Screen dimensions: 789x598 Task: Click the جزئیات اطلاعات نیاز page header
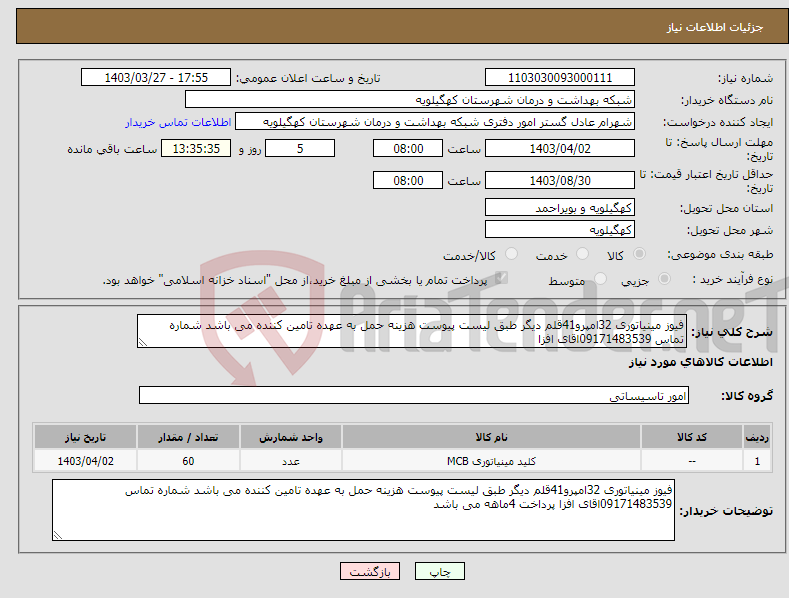pos(715,27)
